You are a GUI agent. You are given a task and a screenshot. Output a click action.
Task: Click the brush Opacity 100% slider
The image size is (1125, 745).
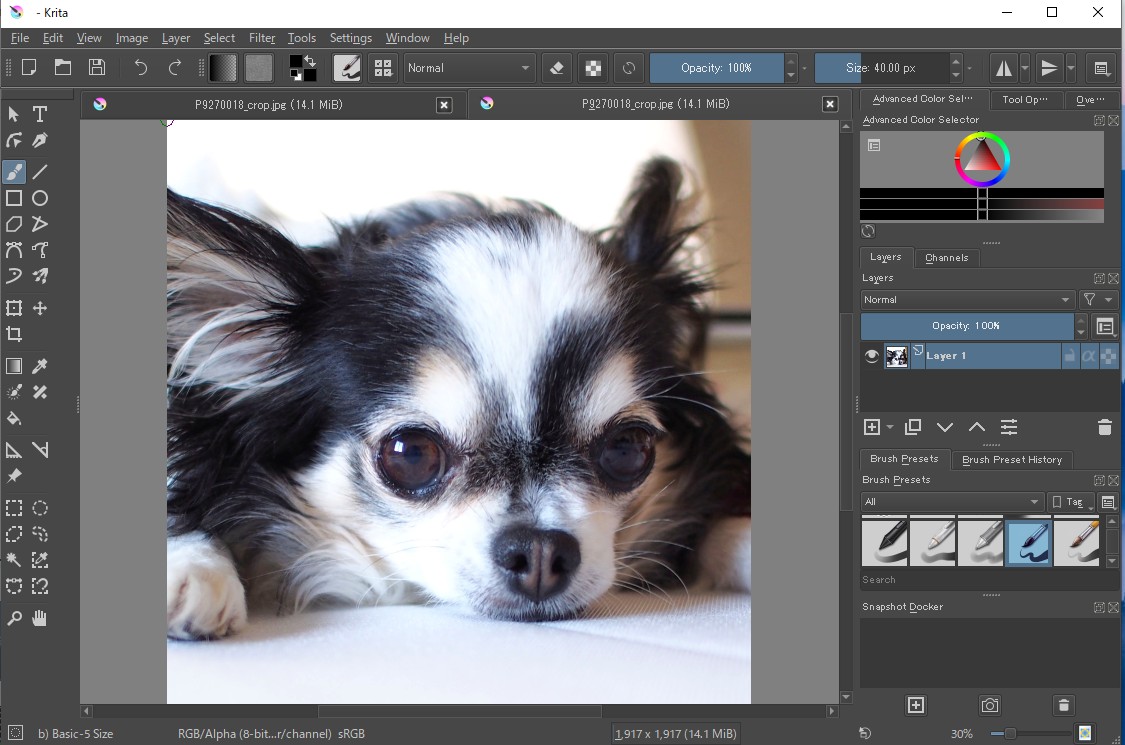pos(716,68)
